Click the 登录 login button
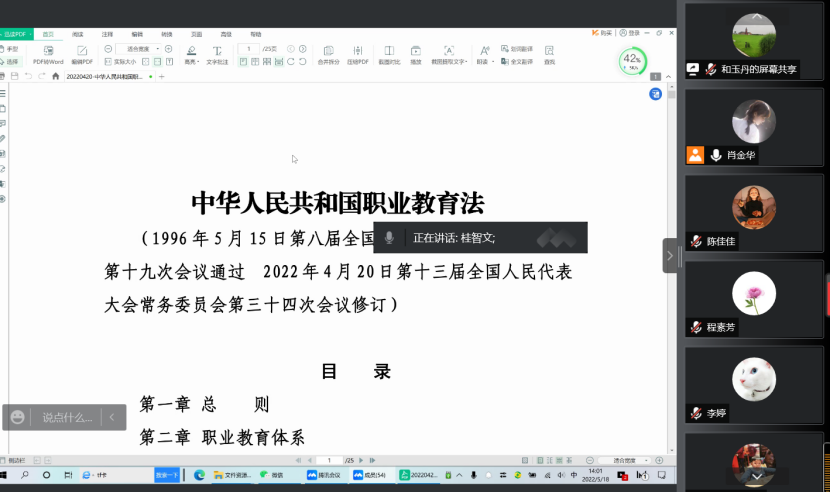The width and height of the screenshot is (830, 492). point(630,33)
